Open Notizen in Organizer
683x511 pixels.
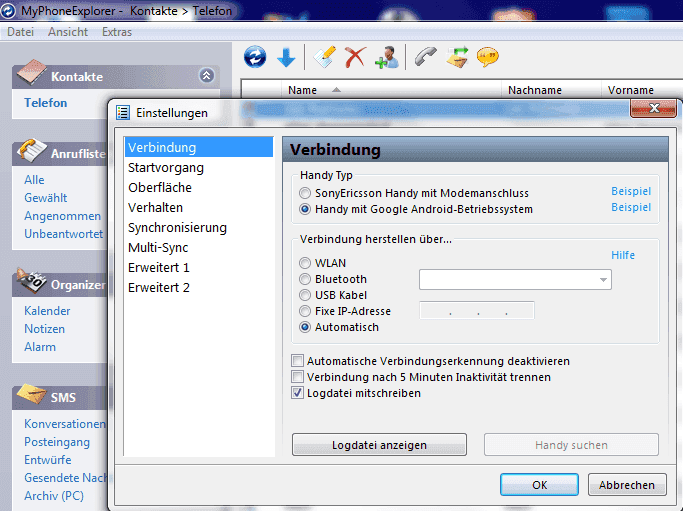coord(44,329)
